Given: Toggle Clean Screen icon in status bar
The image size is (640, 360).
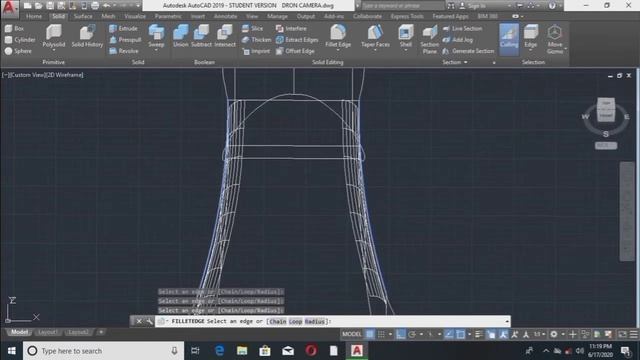Looking at the screenshot, I should click(x=622, y=334).
